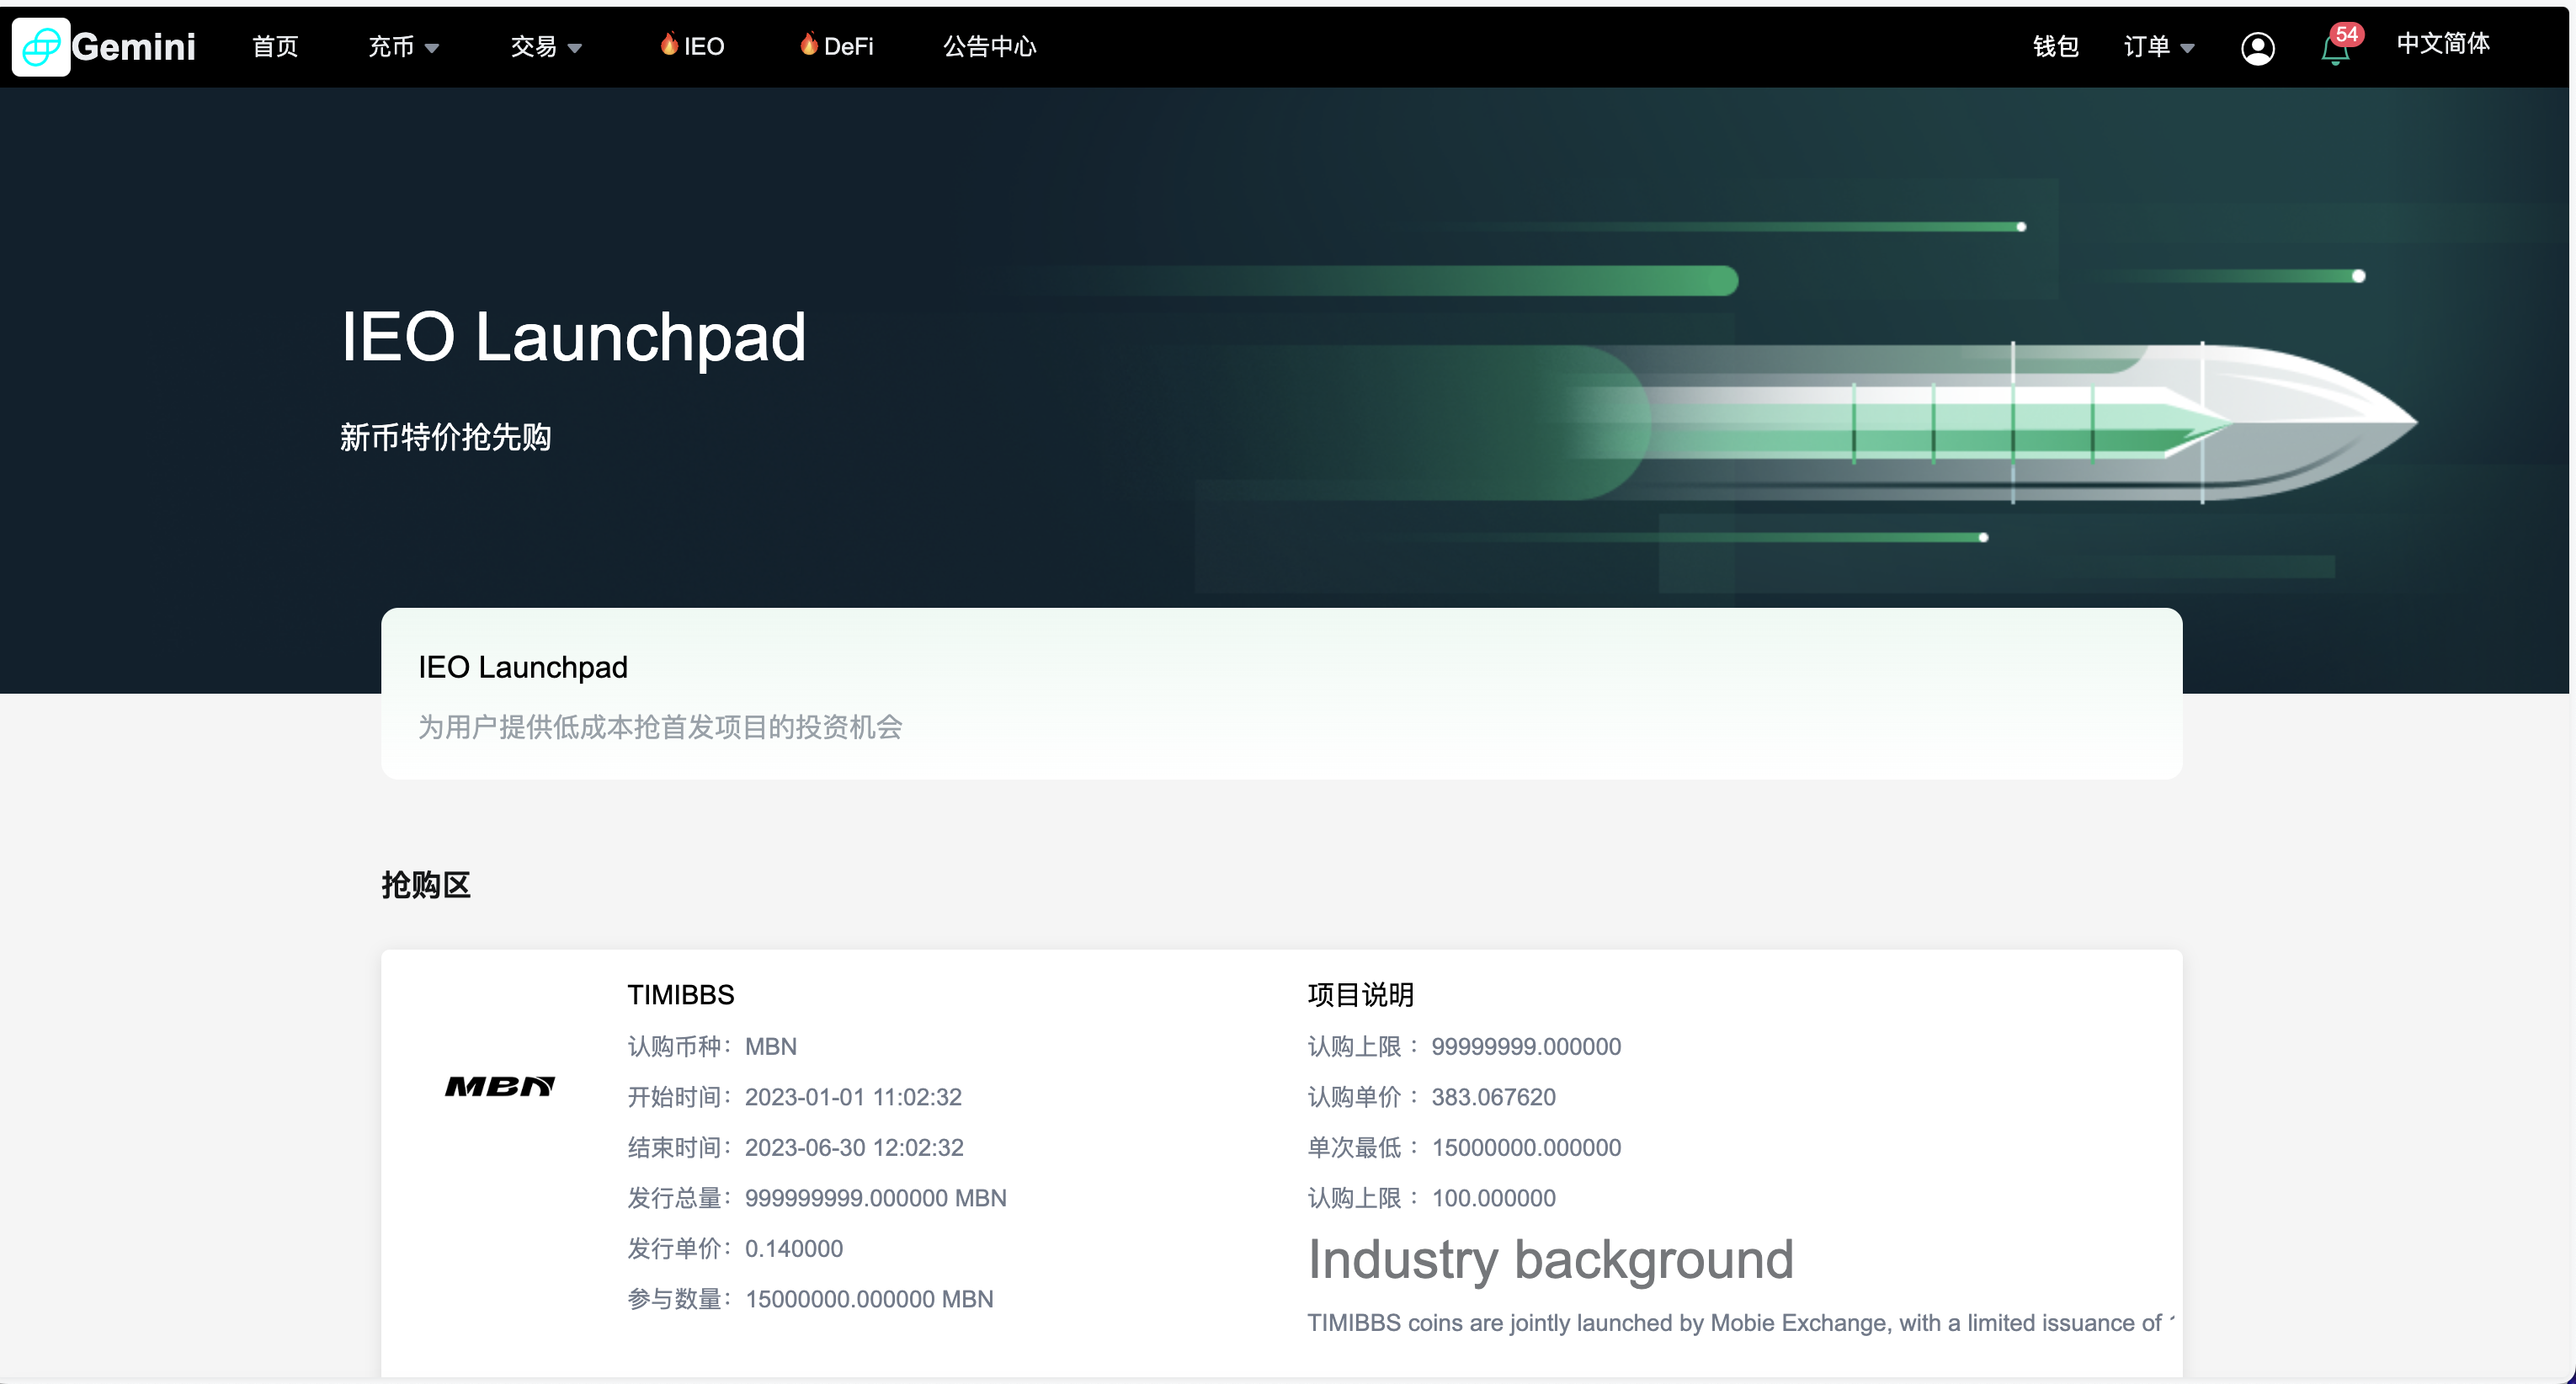Open the 公告中心 announcements page
2576x1384 pixels.
tap(989, 47)
